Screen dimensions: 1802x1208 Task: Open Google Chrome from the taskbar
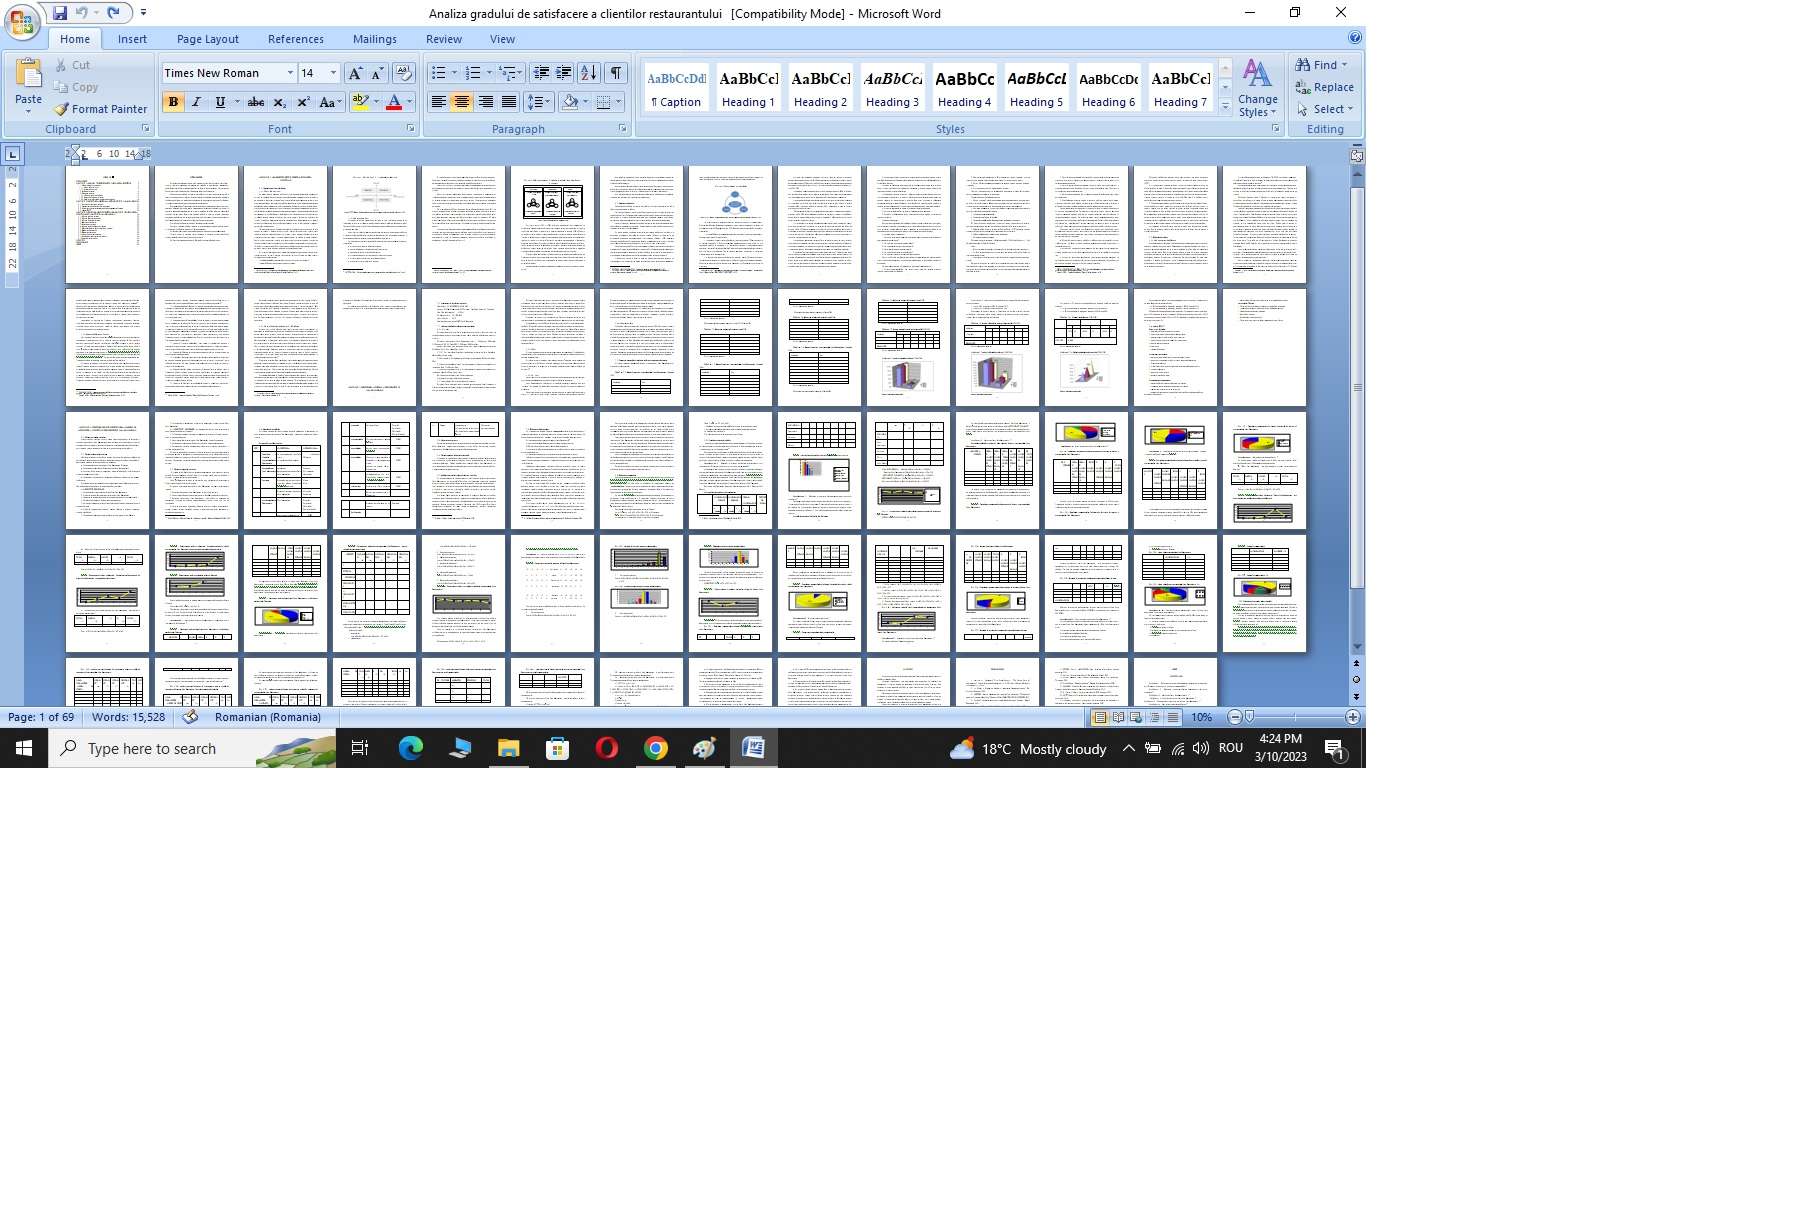[656, 748]
